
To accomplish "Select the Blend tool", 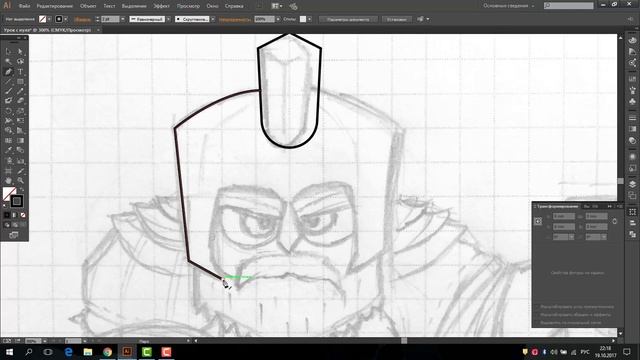I will (x=20, y=150).
